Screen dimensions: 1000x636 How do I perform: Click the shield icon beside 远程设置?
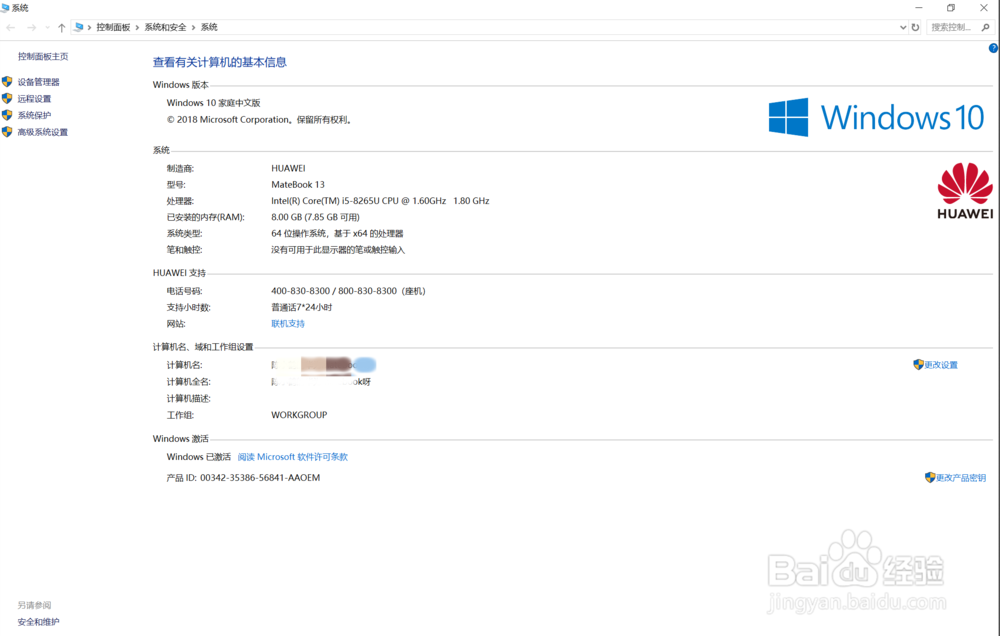(7, 98)
